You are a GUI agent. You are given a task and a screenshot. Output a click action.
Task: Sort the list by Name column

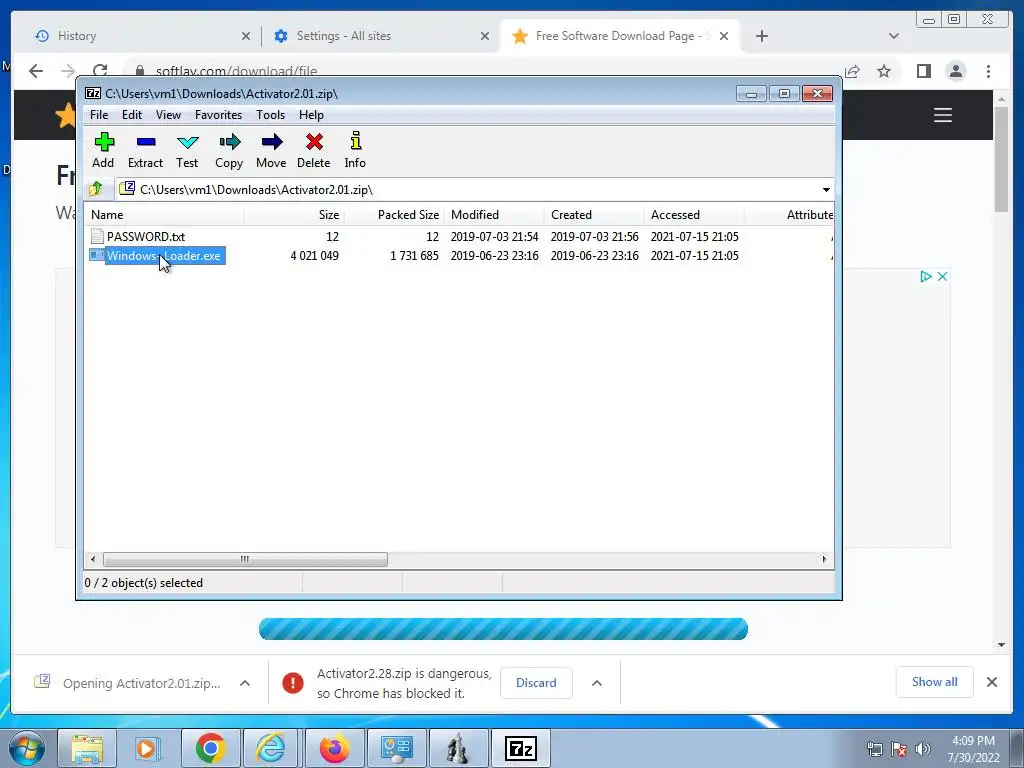(165, 215)
